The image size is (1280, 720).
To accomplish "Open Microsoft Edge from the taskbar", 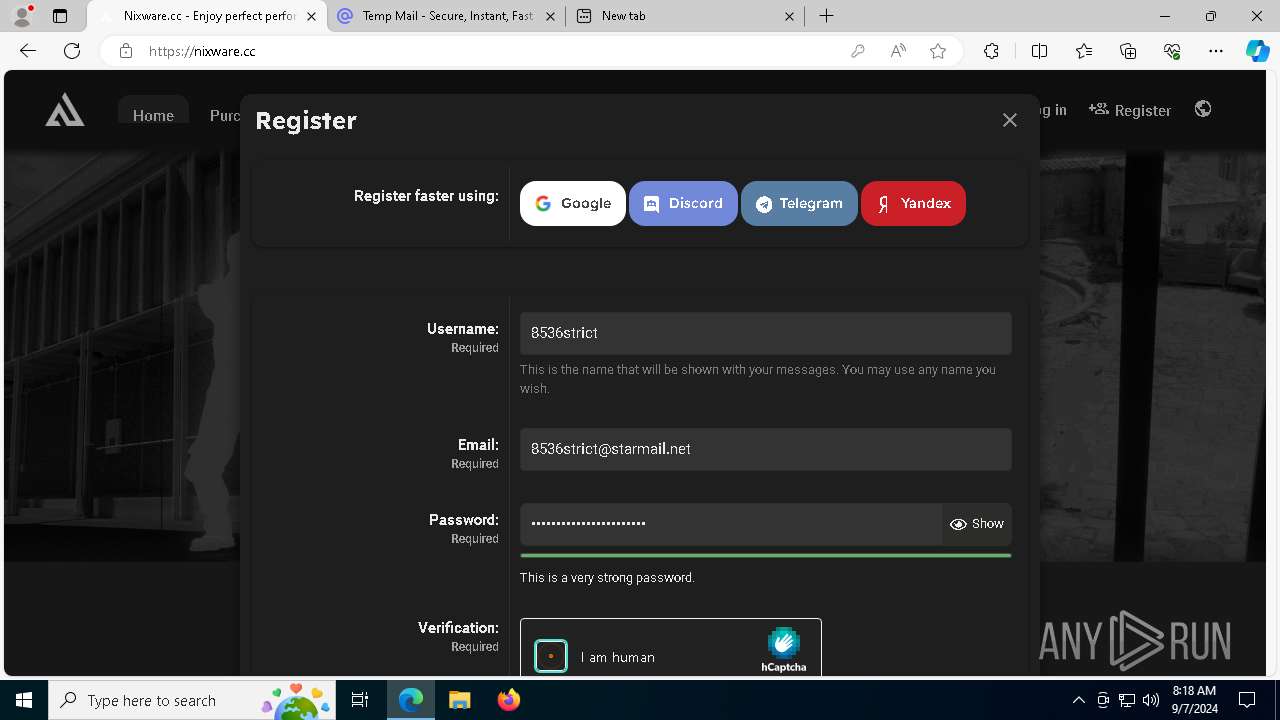I will [411, 700].
